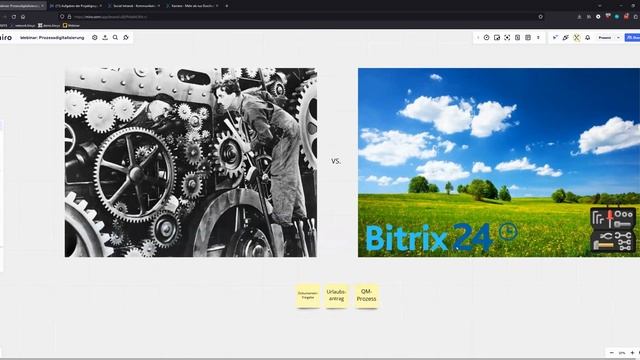640x360 pixels.
Task: Click the site lock icon in address bar
Action: tap(69, 17)
